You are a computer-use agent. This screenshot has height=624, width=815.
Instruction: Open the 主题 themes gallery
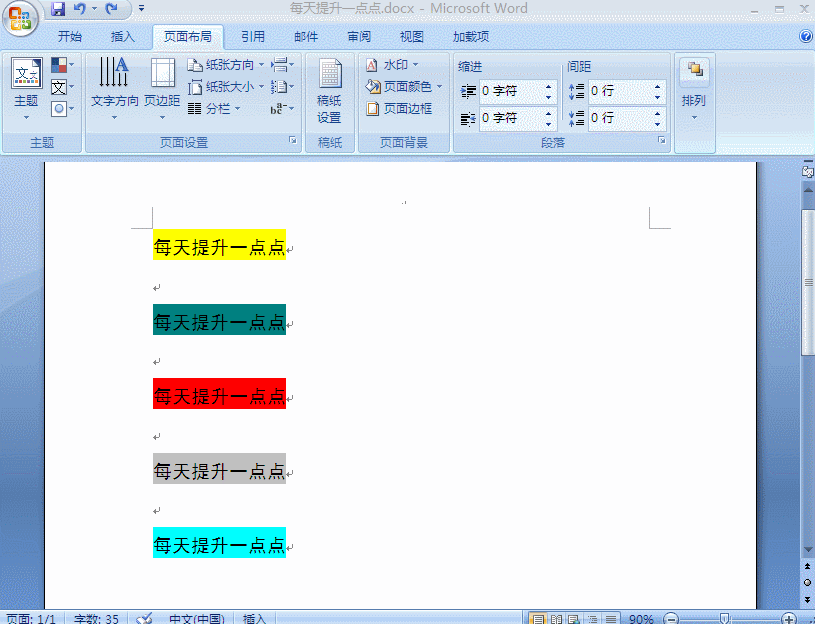tap(26, 88)
